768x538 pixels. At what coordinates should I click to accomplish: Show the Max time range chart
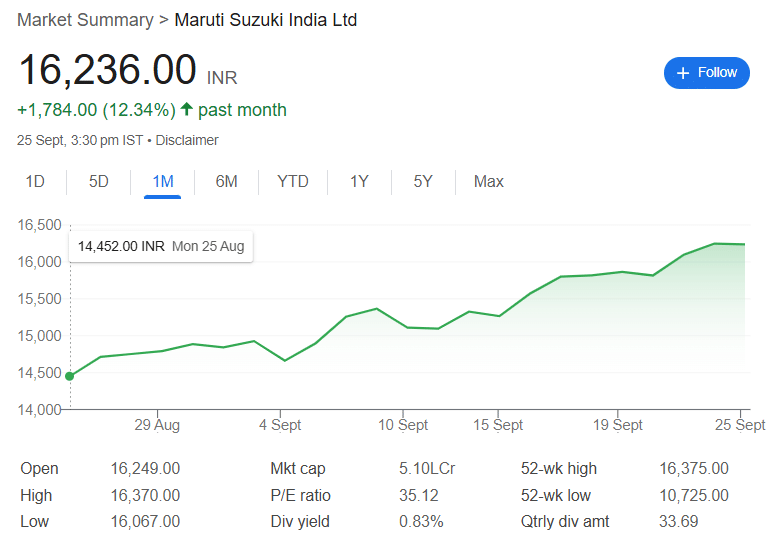488,182
